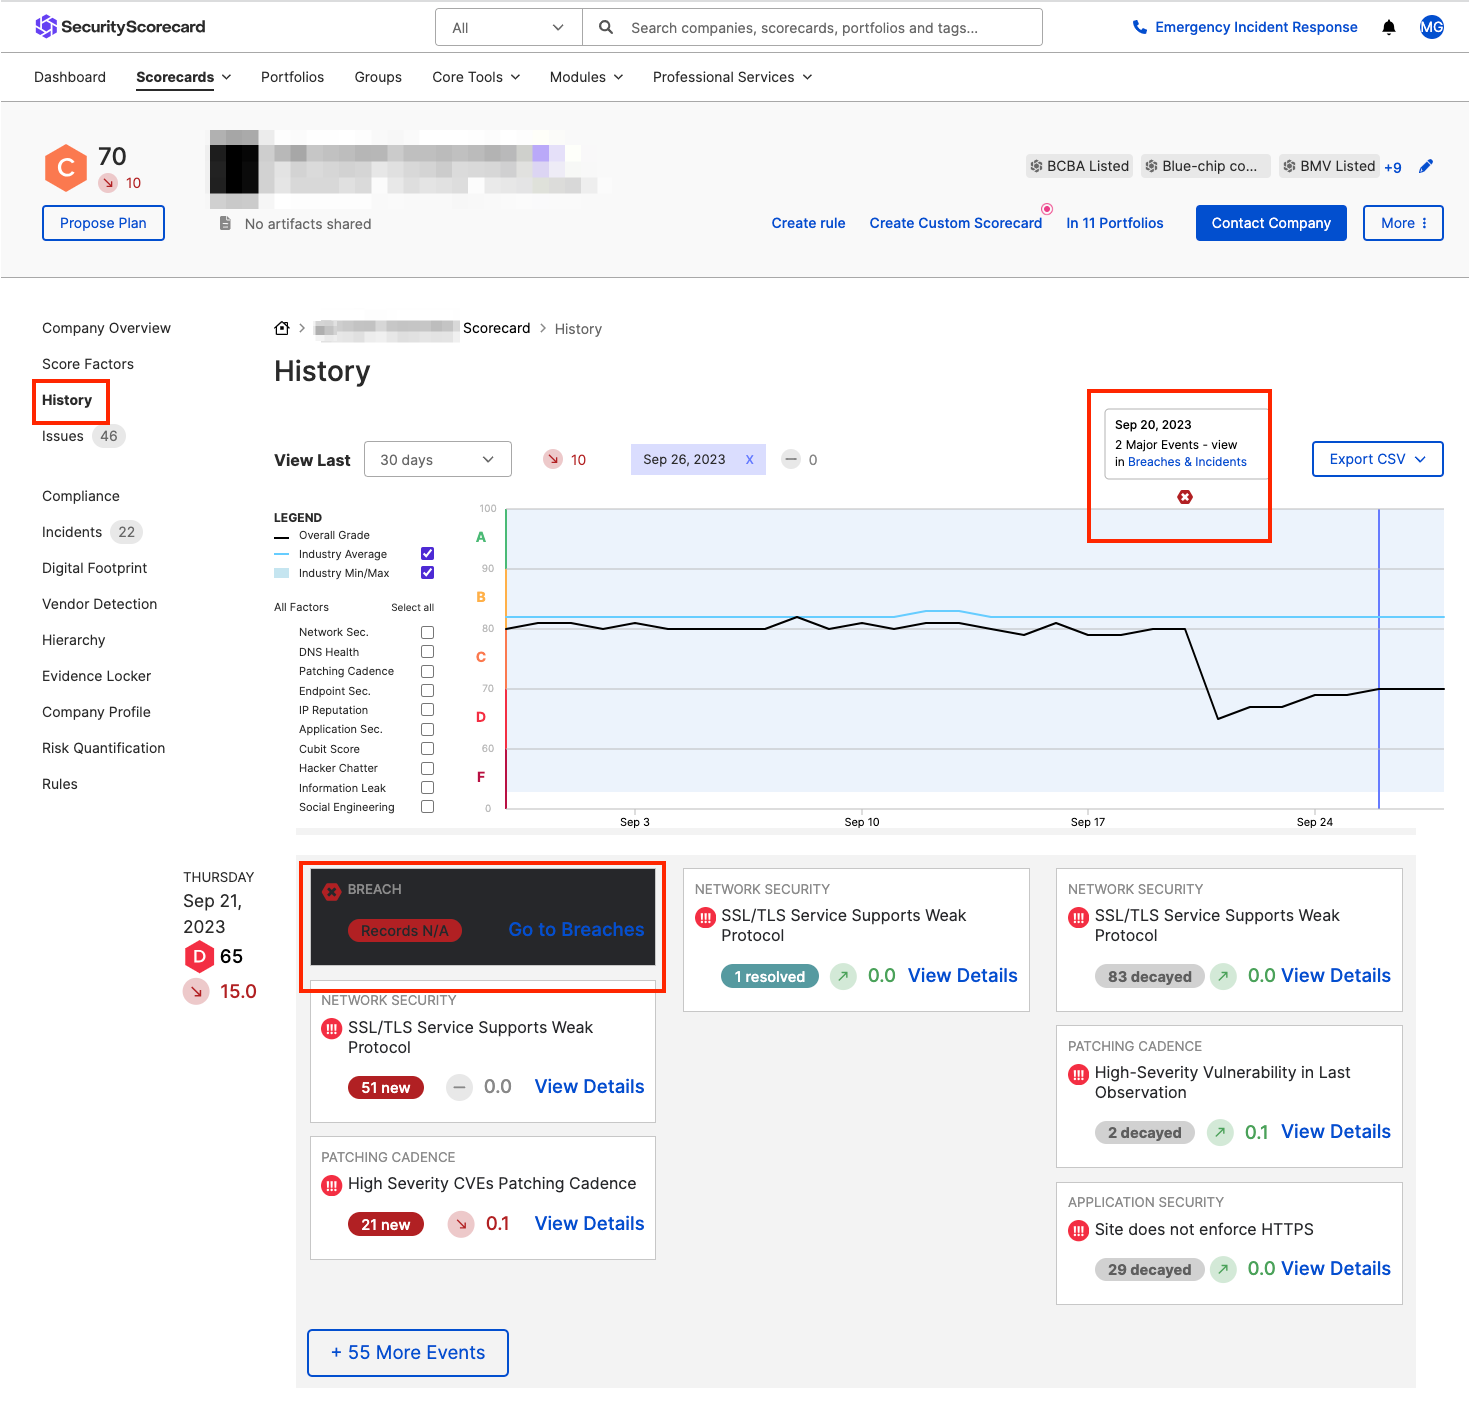Click the 83 decayed card severity icon
Image resolution: width=1469 pixels, height=1403 pixels.
tap(1079, 917)
